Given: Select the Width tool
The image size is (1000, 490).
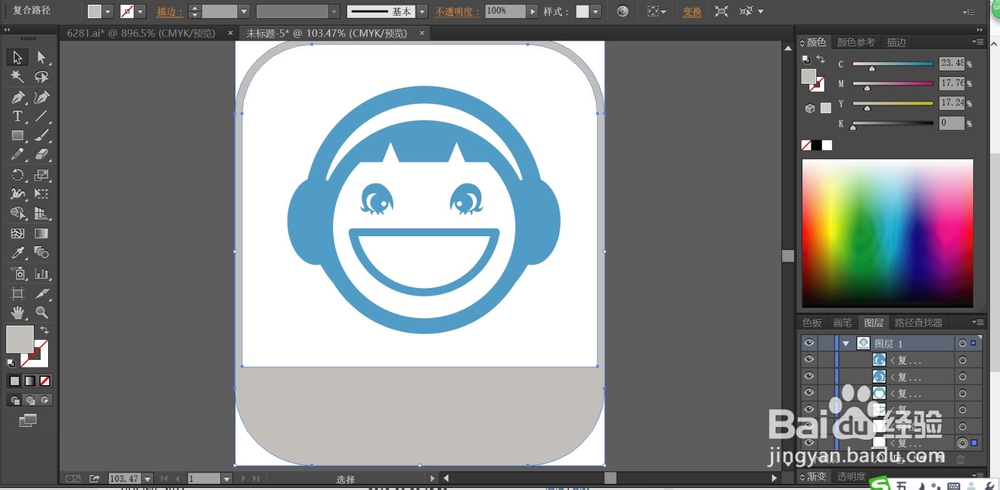Looking at the screenshot, I should pyautogui.click(x=17, y=194).
